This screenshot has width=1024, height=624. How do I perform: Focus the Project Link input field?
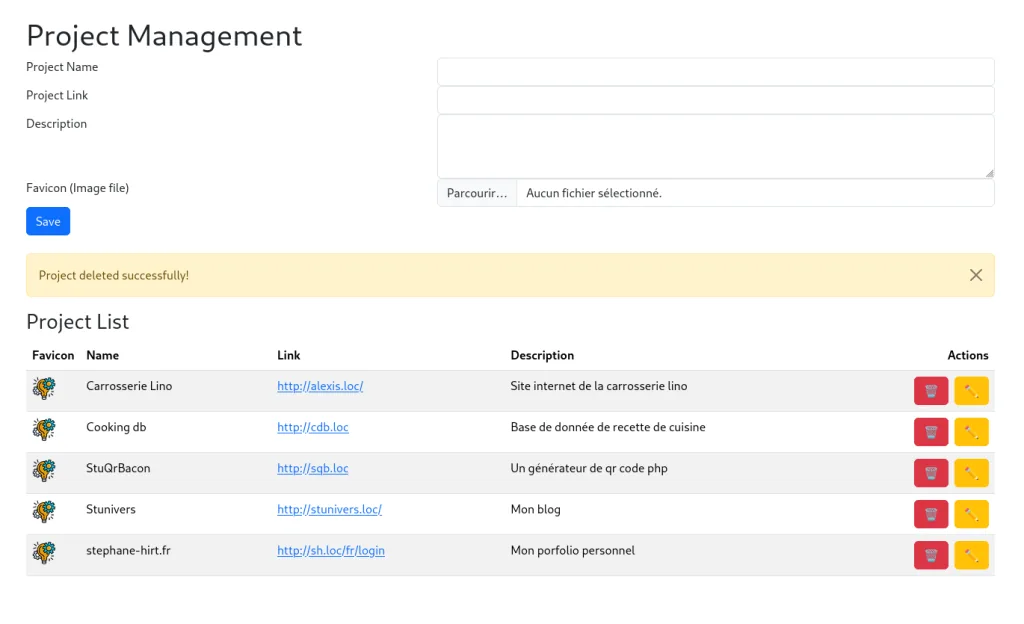pyautogui.click(x=716, y=101)
